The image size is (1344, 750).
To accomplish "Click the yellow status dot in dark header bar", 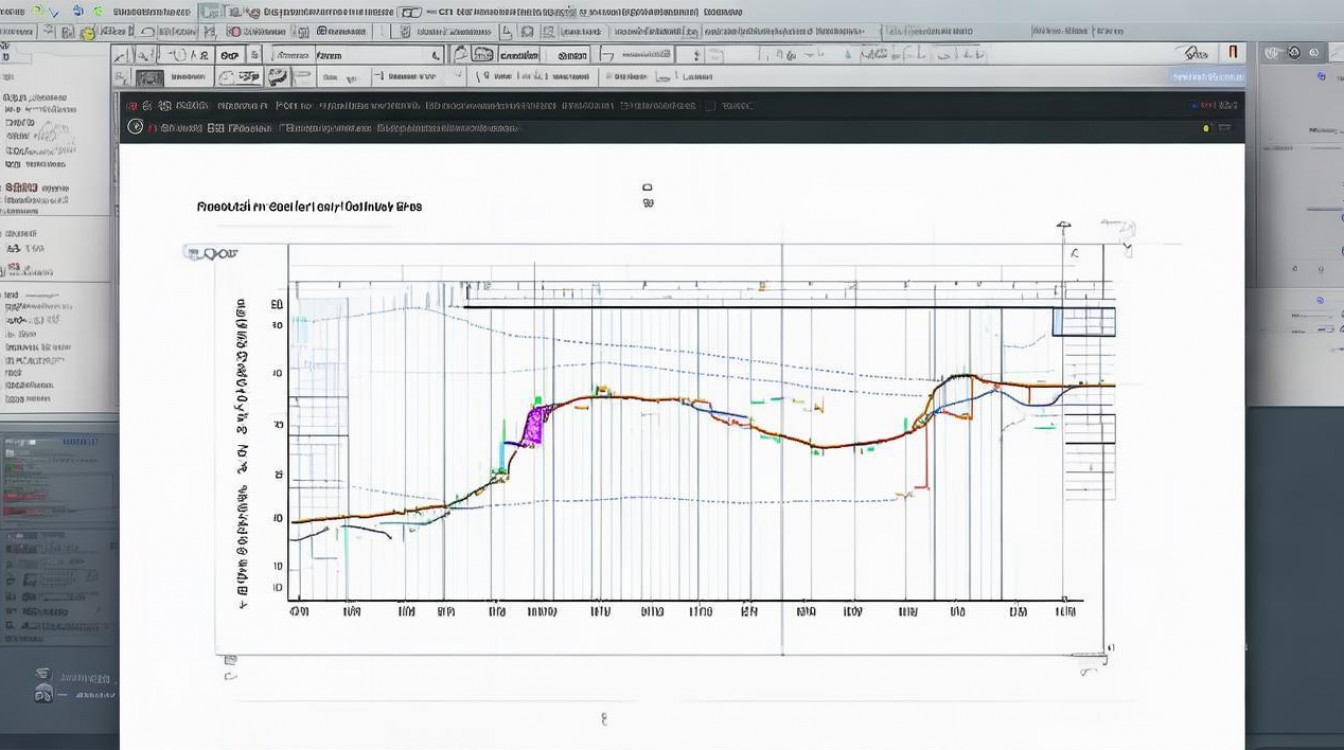I will [1206, 128].
